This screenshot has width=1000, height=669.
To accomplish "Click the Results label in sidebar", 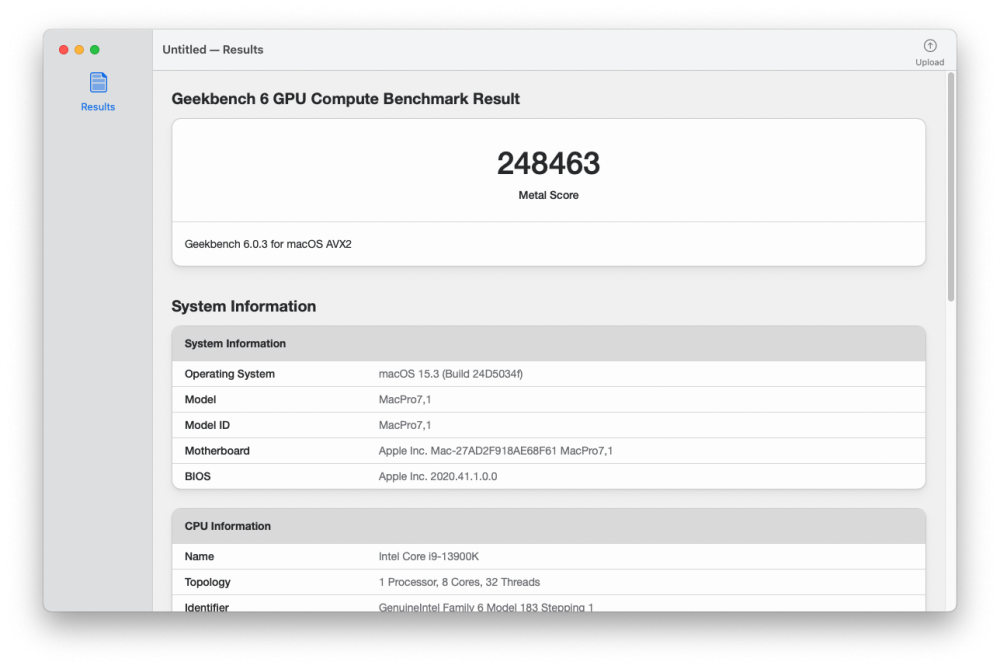I will tap(98, 107).
